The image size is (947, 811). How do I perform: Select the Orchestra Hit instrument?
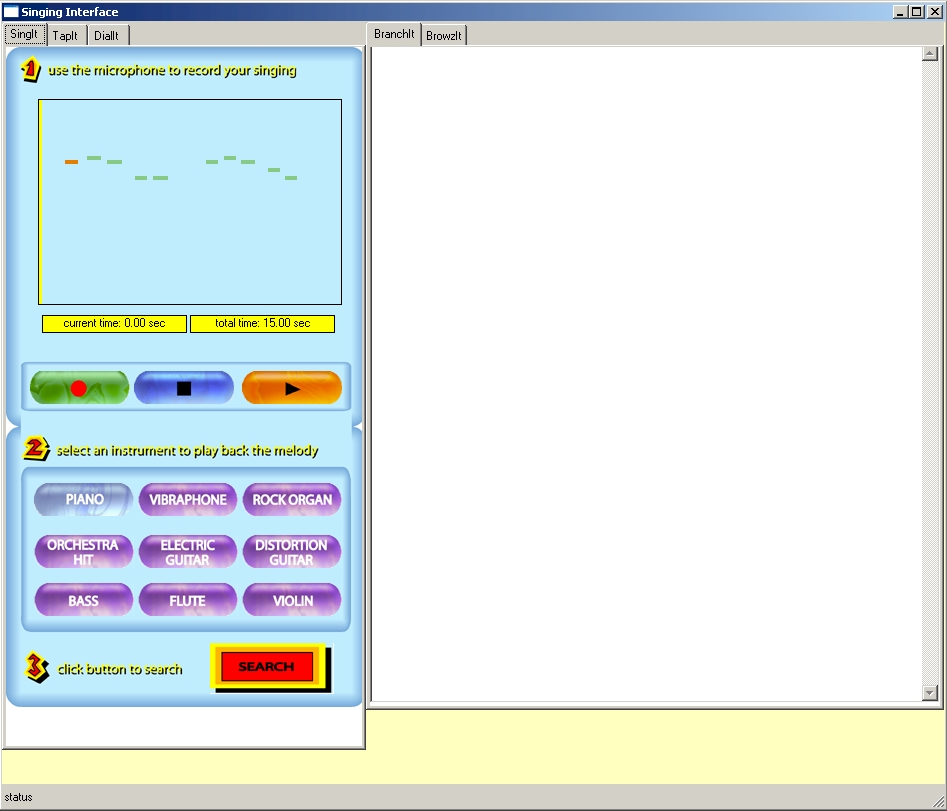click(84, 552)
